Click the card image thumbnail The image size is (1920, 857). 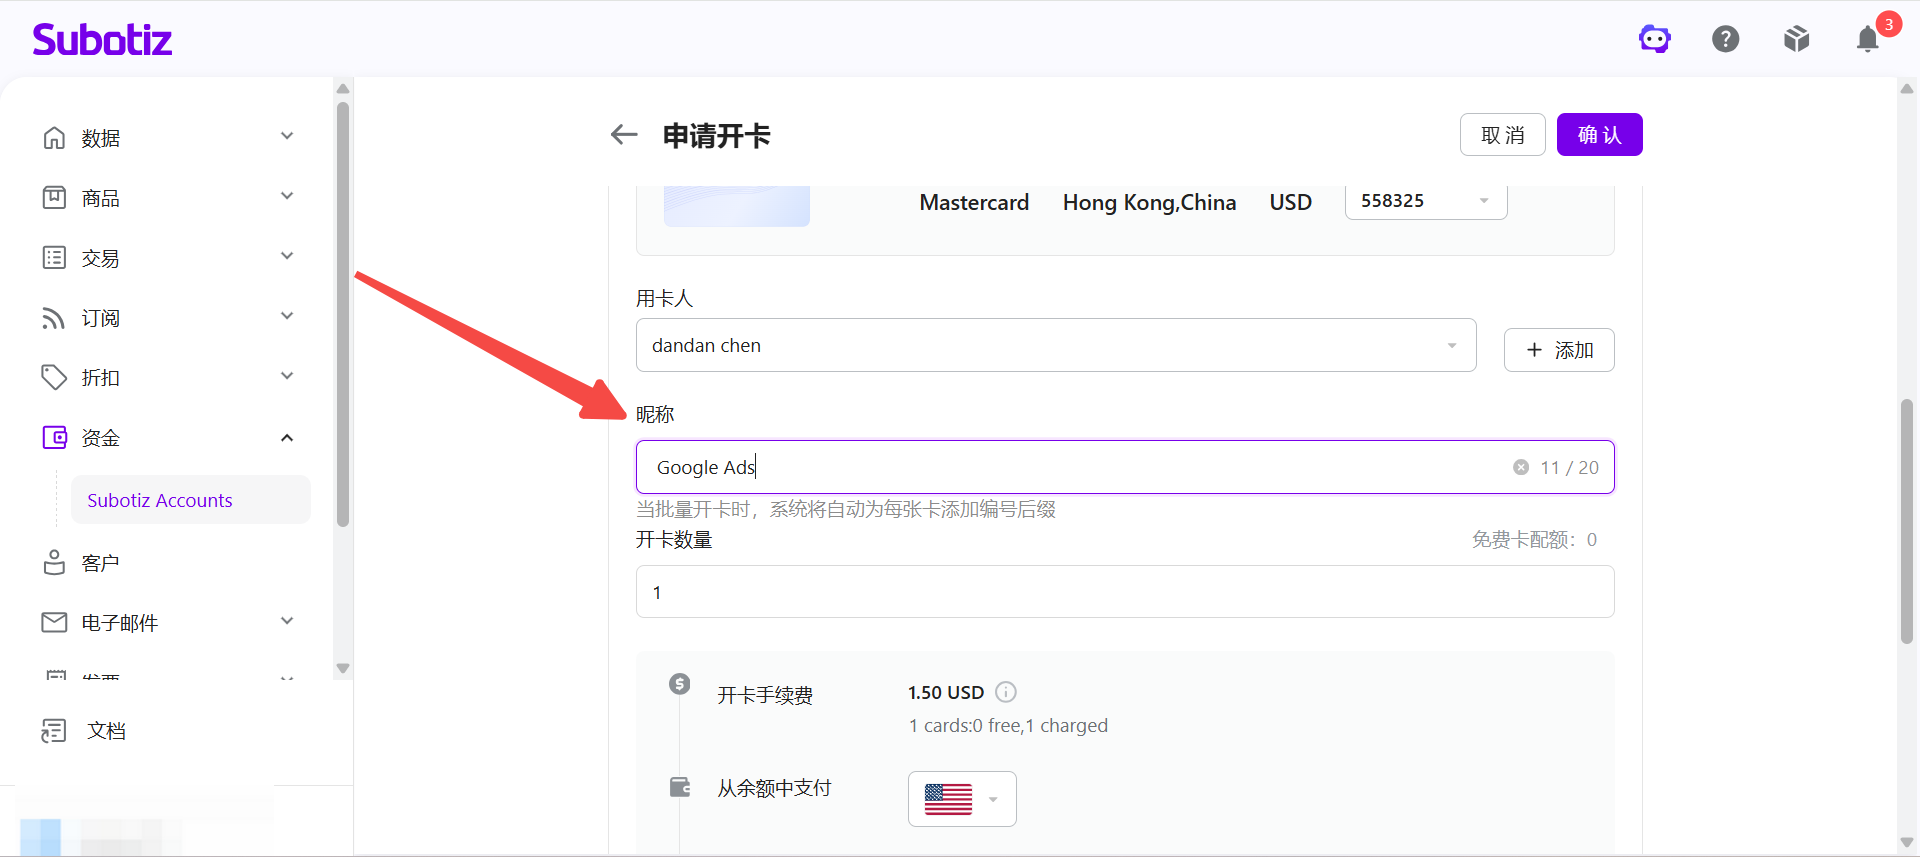(x=737, y=205)
